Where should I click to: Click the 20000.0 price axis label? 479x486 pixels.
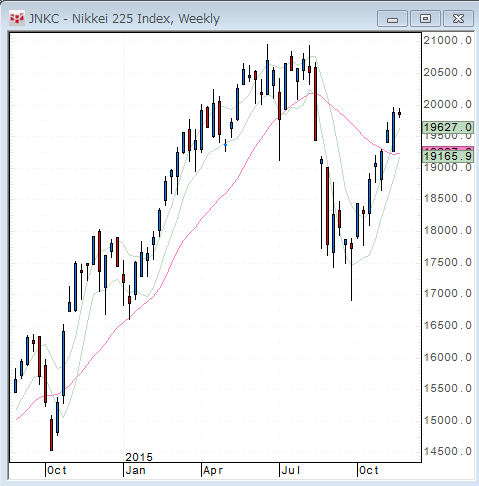447,104
